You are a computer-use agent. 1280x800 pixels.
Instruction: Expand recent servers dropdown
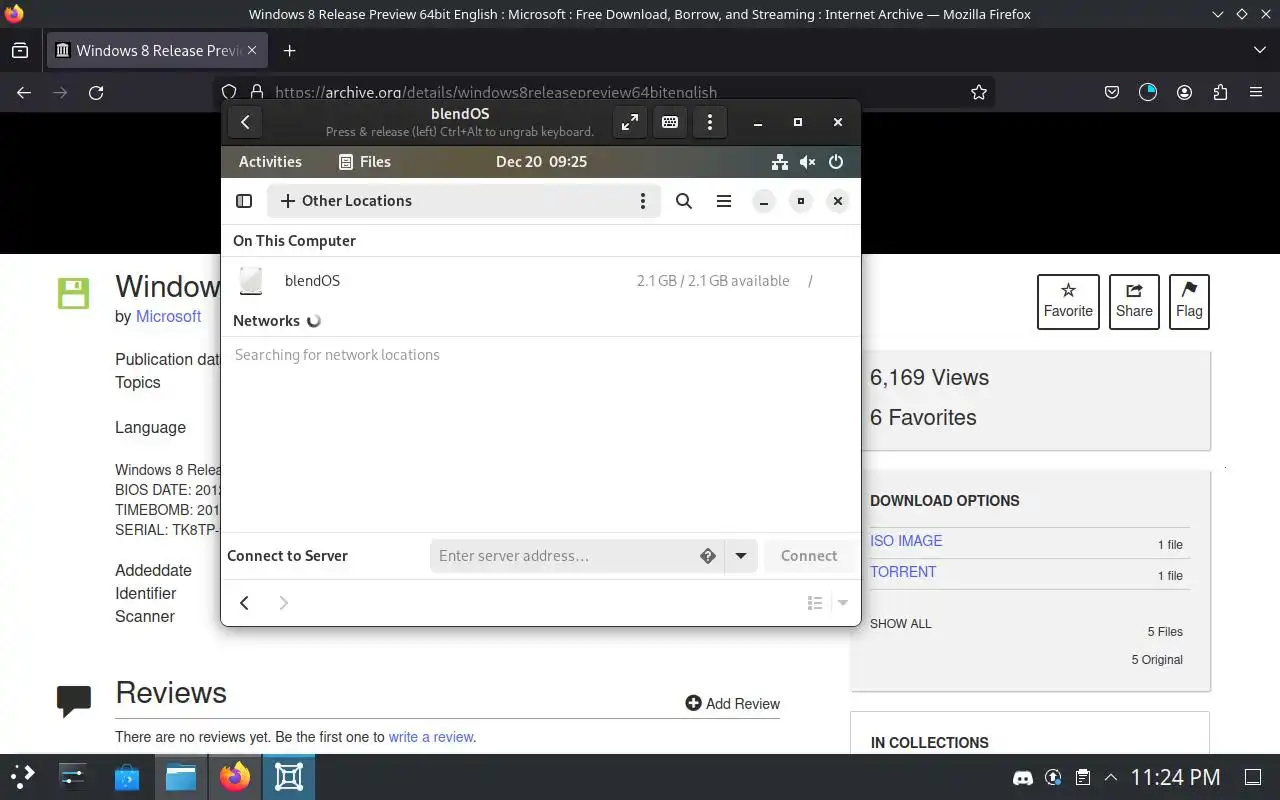(x=741, y=556)
